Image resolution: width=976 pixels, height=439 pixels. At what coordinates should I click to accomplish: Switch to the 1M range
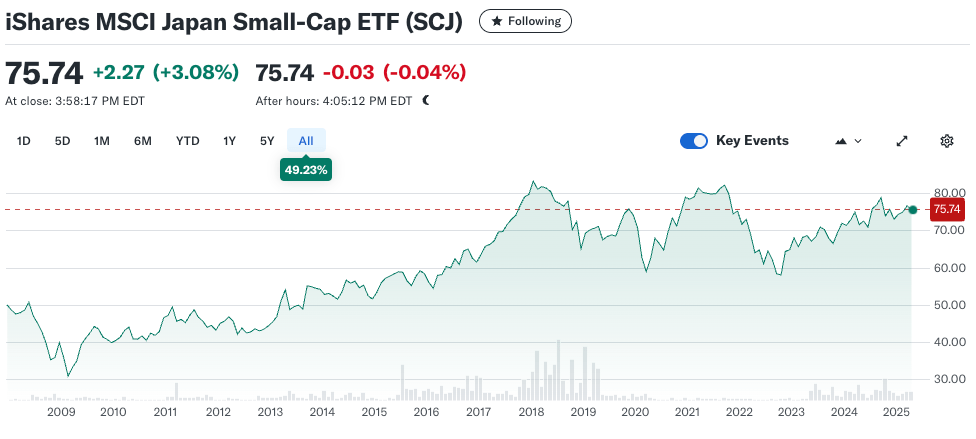tap(101, 141)
